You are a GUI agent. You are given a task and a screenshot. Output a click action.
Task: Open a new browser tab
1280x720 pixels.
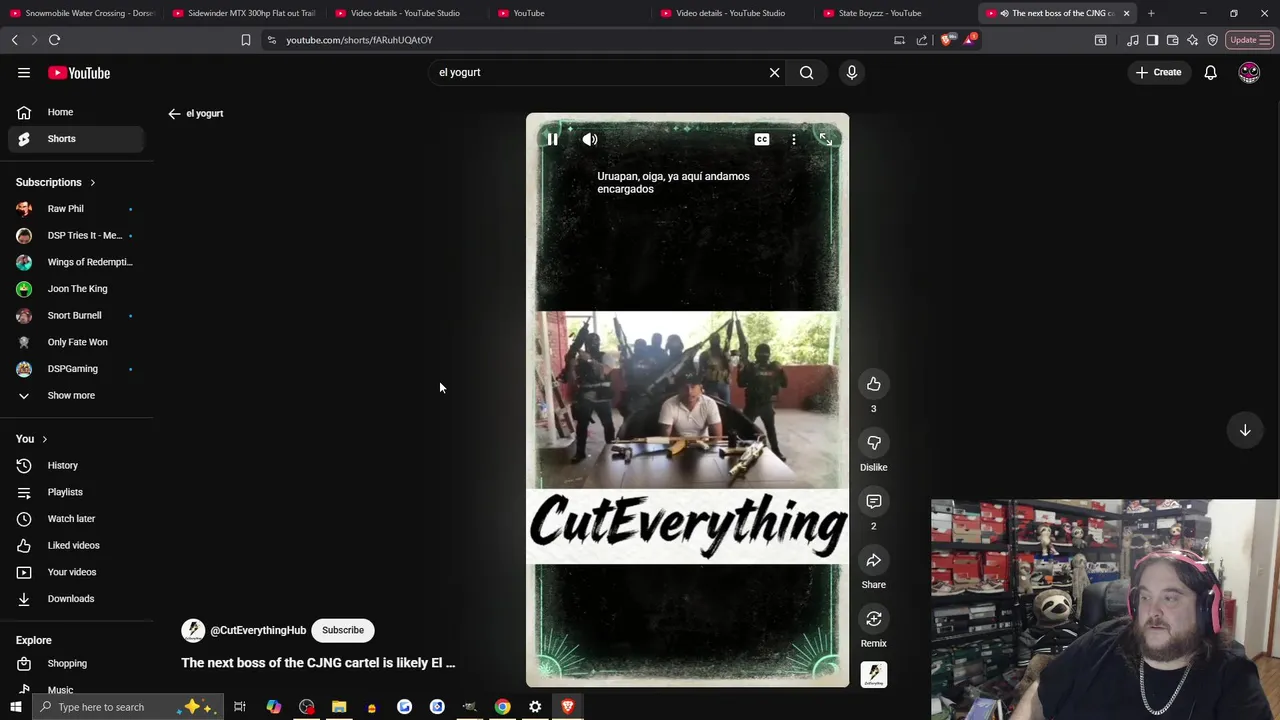[1151, 13]
